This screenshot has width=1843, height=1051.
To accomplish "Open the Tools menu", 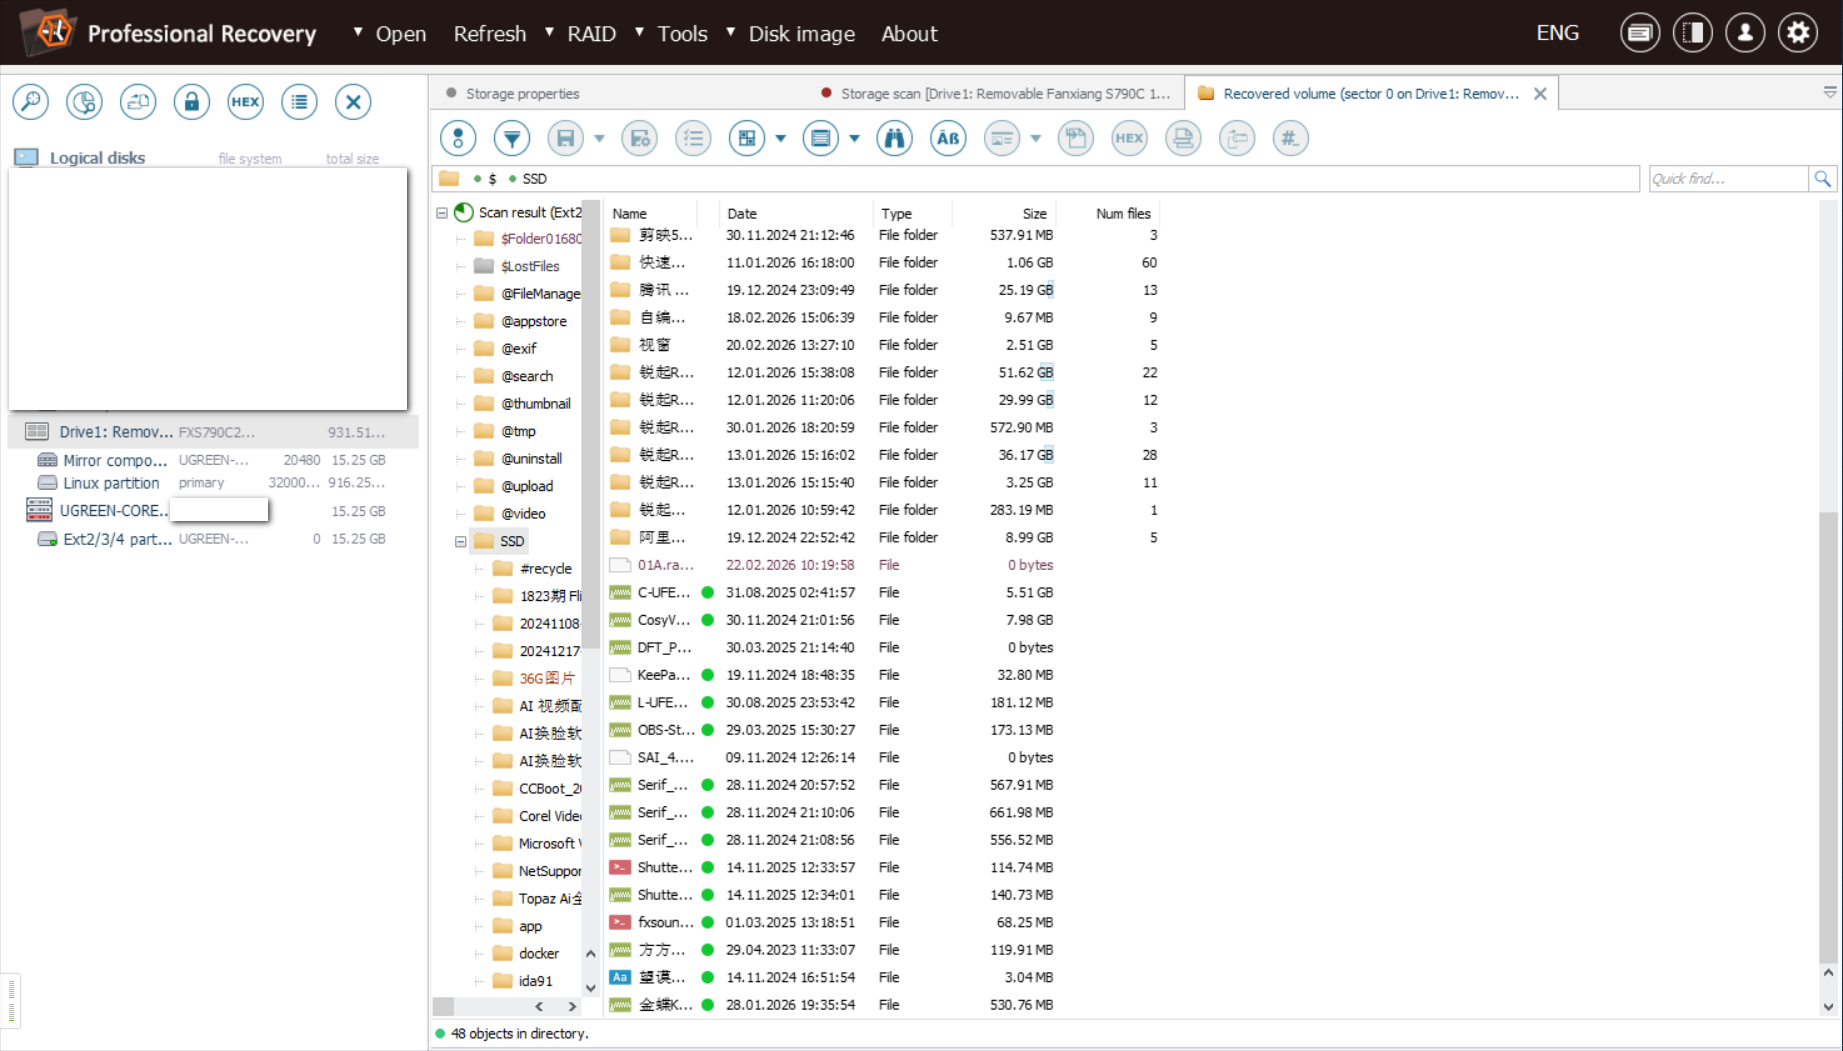I will 682,34.
